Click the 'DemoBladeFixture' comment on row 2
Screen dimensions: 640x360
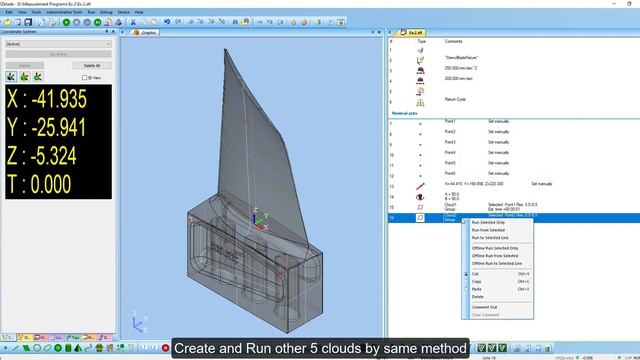click(x=461, y=58)
